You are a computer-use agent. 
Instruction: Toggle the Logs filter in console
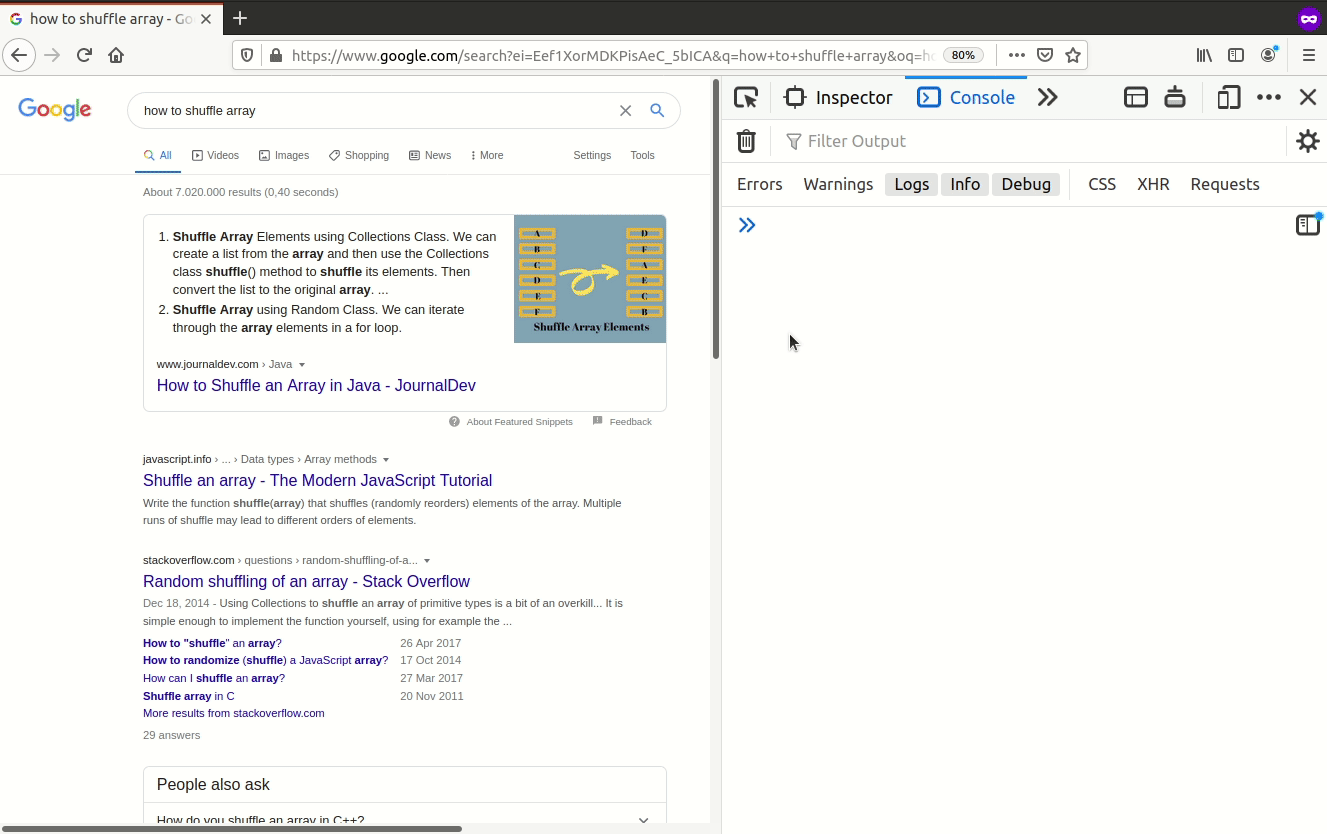tap(911, 184)
